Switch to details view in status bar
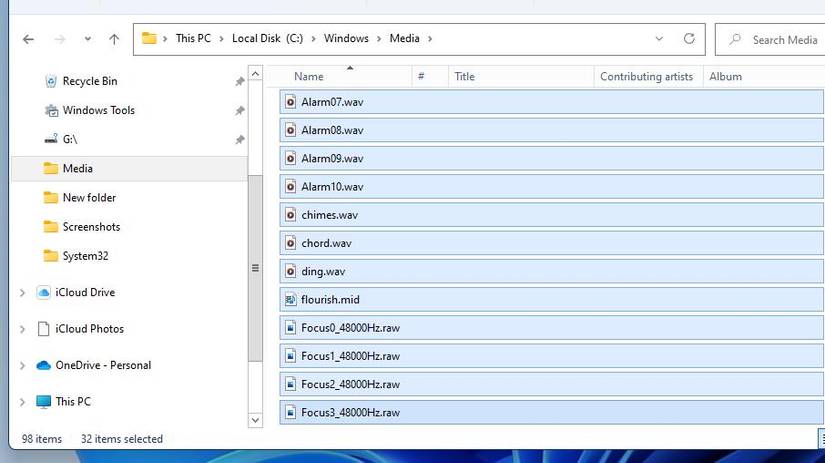 coord(821,439)
